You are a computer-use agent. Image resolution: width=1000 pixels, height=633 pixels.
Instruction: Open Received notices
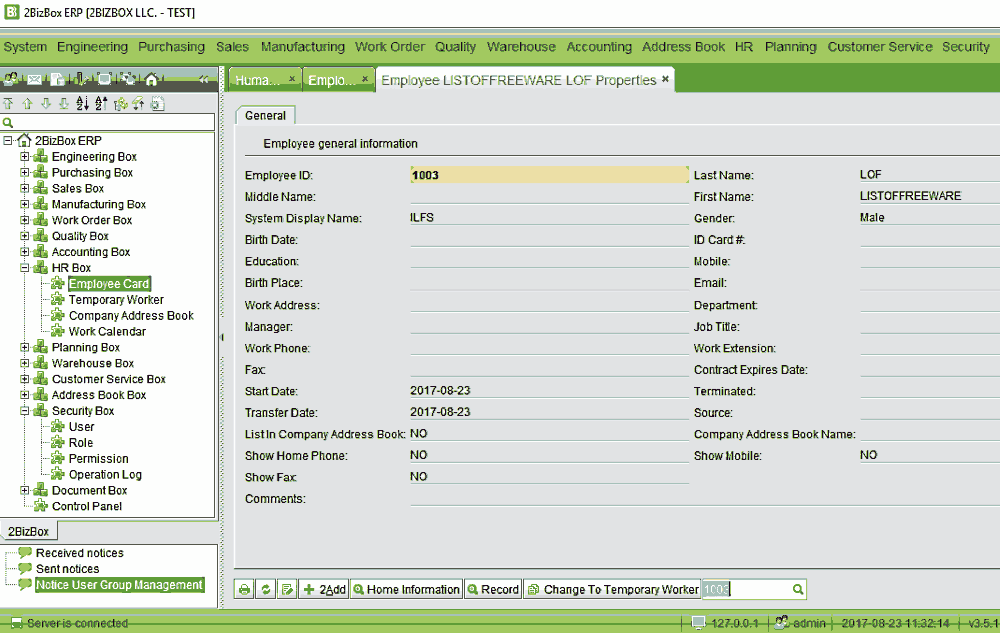point(80,553)
